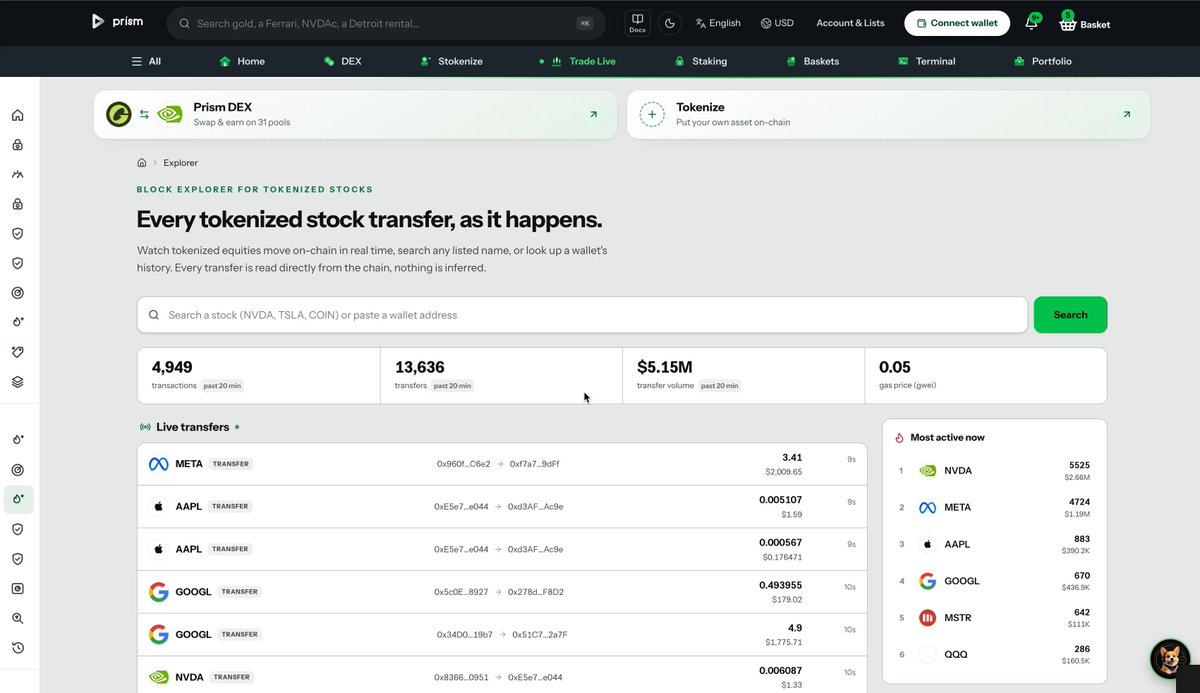Click recipient address 0xf7a7...9dFf
This screenshot has height=693, width=1200.
point(535,464)
